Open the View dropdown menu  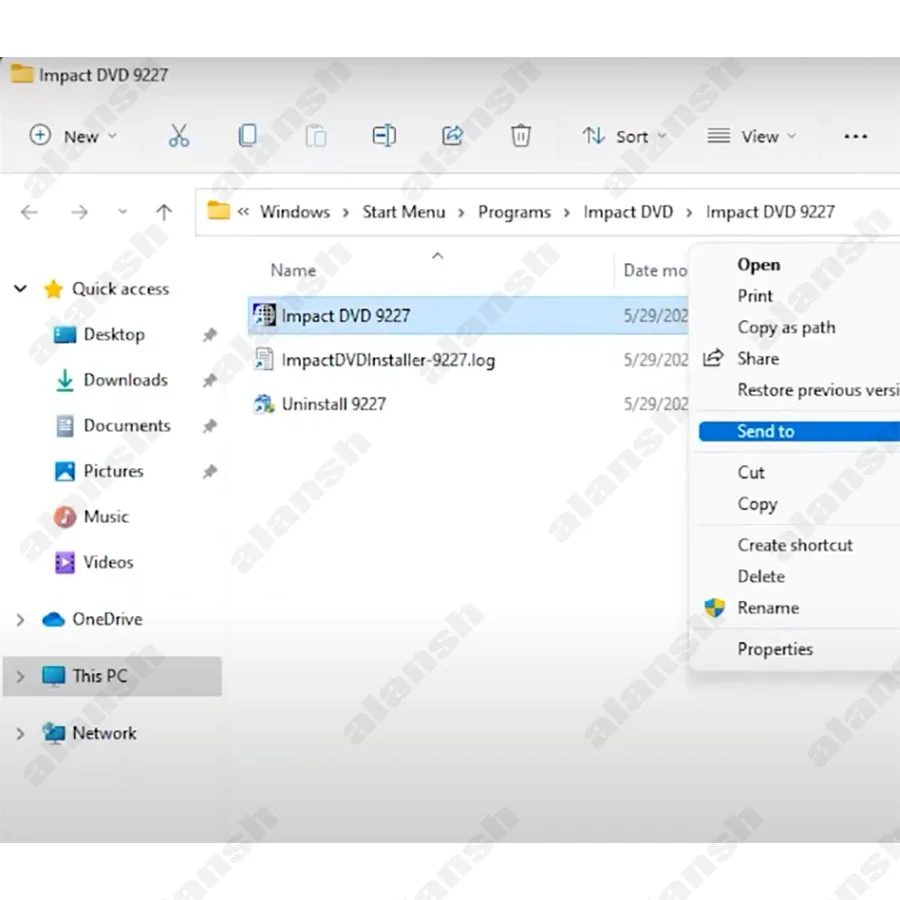(752, 136)
